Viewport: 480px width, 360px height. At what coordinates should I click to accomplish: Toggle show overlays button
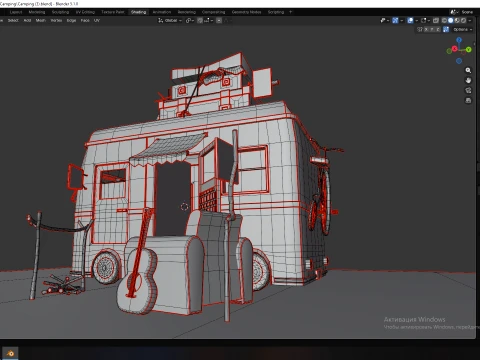tap(410, 20)
